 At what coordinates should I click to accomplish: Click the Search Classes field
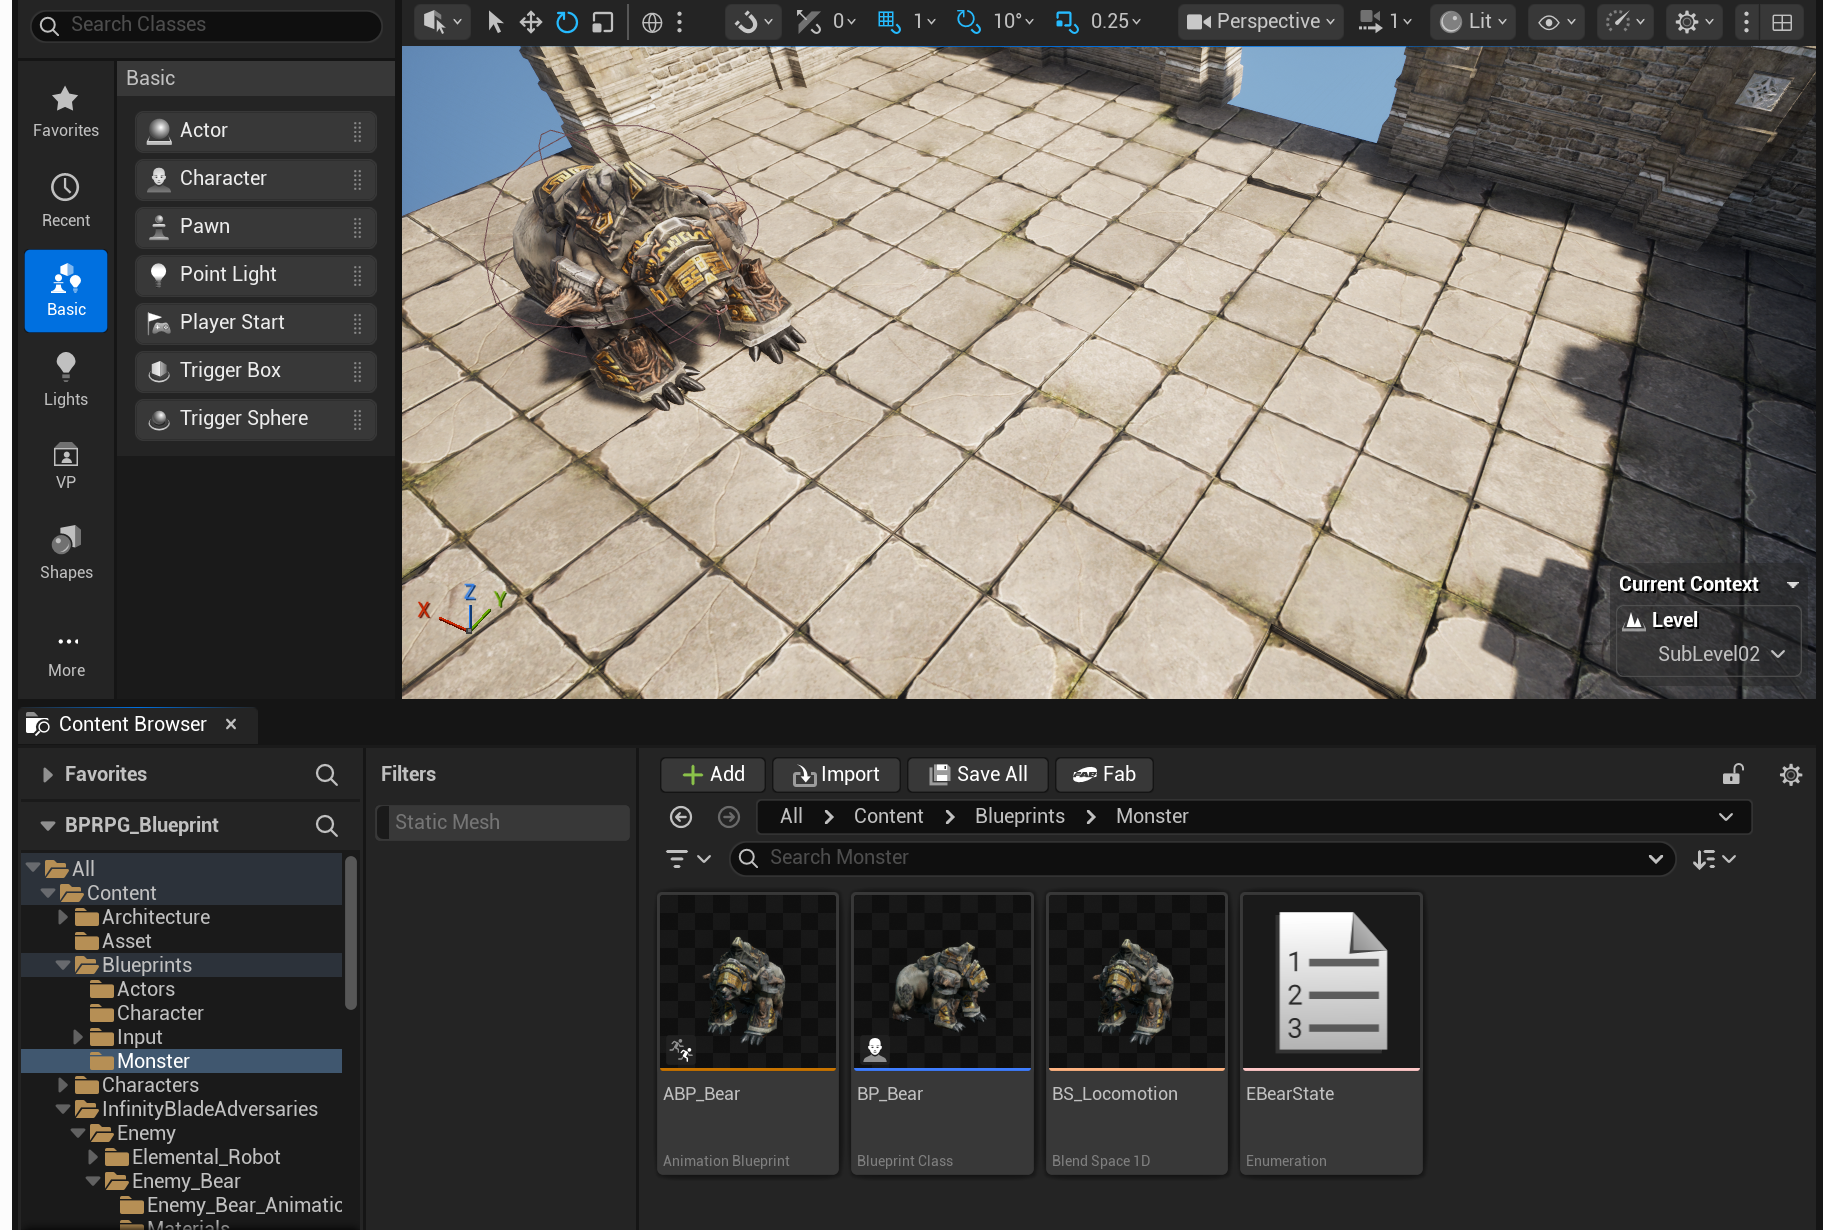point(207,25)
